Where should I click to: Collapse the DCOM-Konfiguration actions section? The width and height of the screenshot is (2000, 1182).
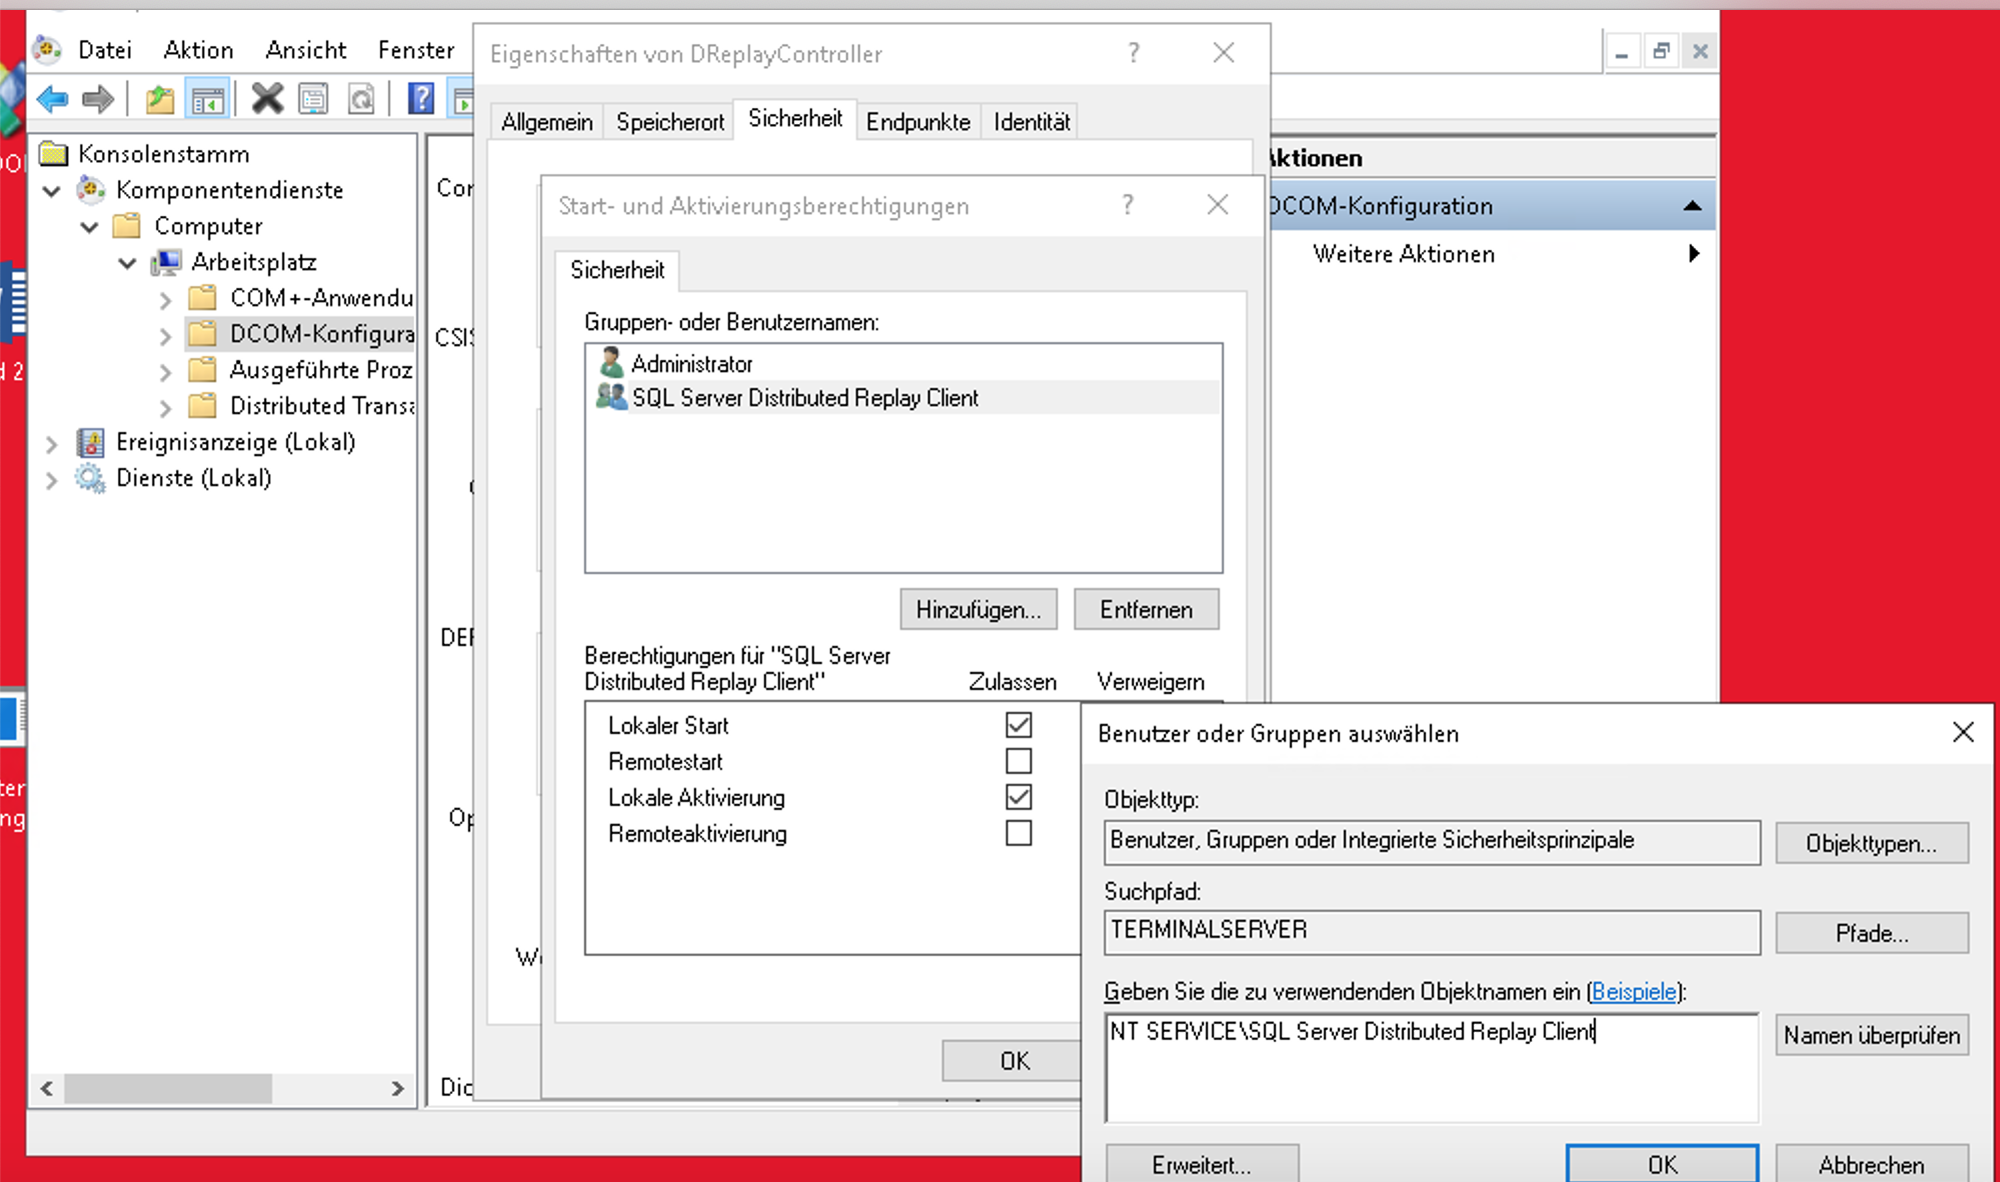1692,205
